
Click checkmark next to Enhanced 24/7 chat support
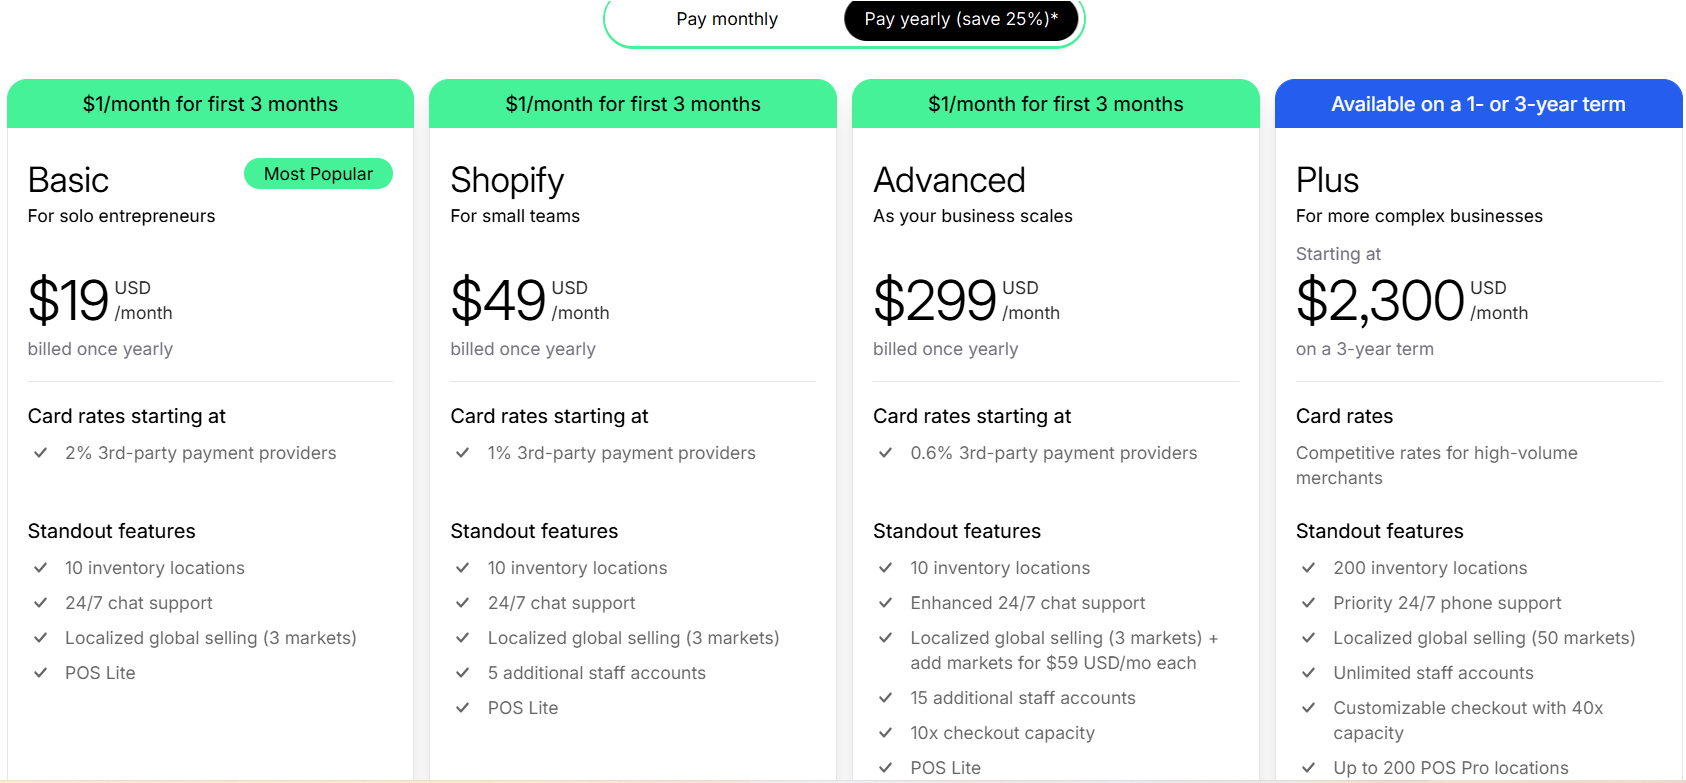[x=886, y=603]
